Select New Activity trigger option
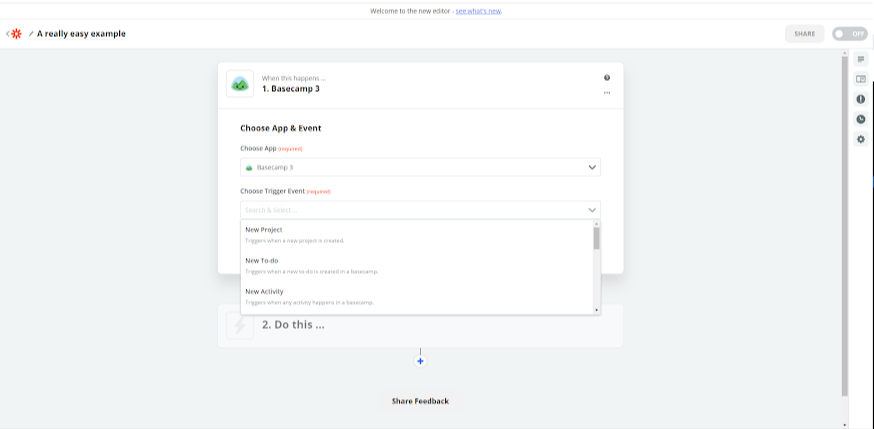 417,297
